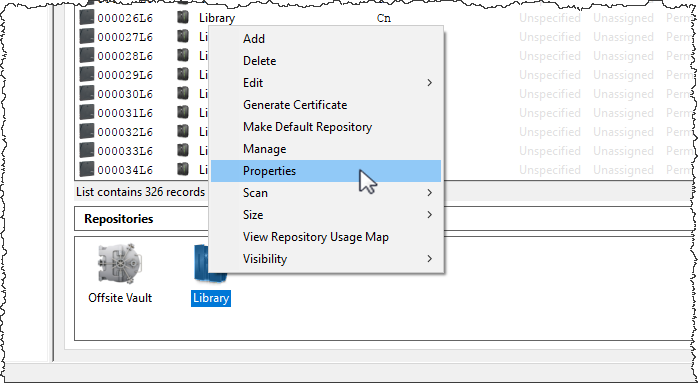Click Unspecified in the 000034L6 row
The image size is (698, 383).
[550, 170]
